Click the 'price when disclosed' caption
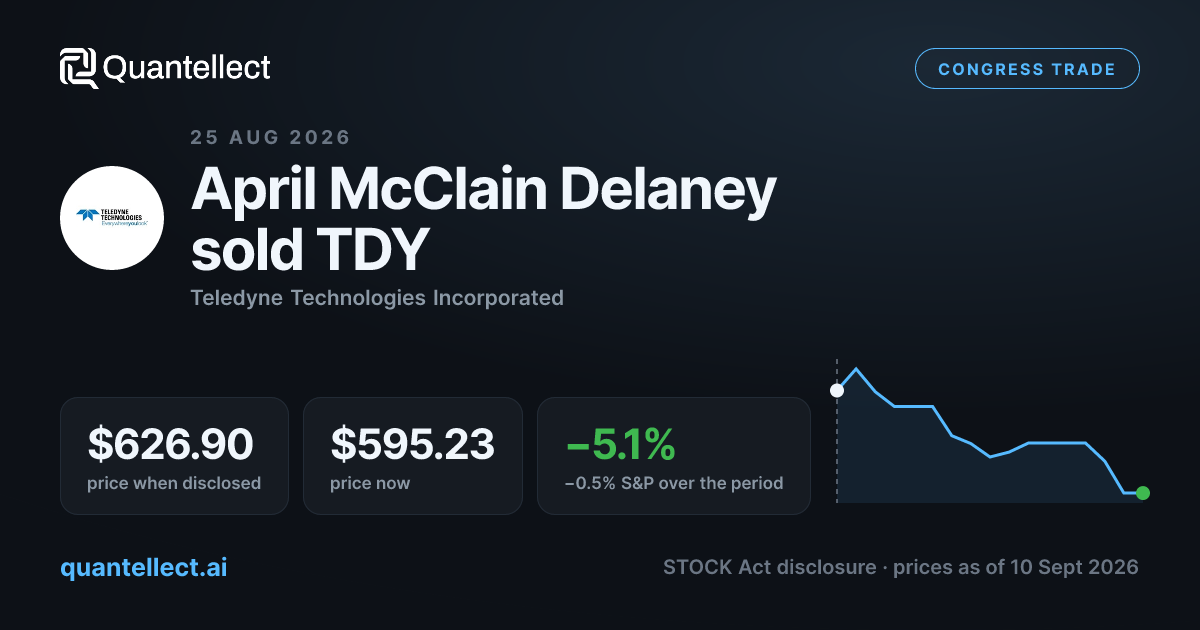 174,483
